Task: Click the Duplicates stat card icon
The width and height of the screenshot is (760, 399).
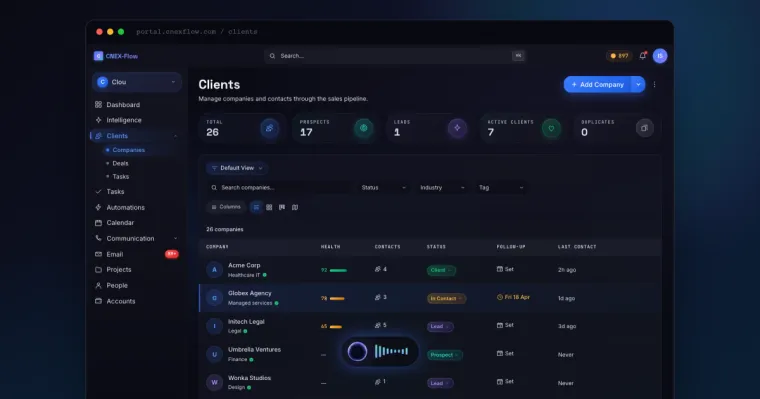Action: (645, 128)
